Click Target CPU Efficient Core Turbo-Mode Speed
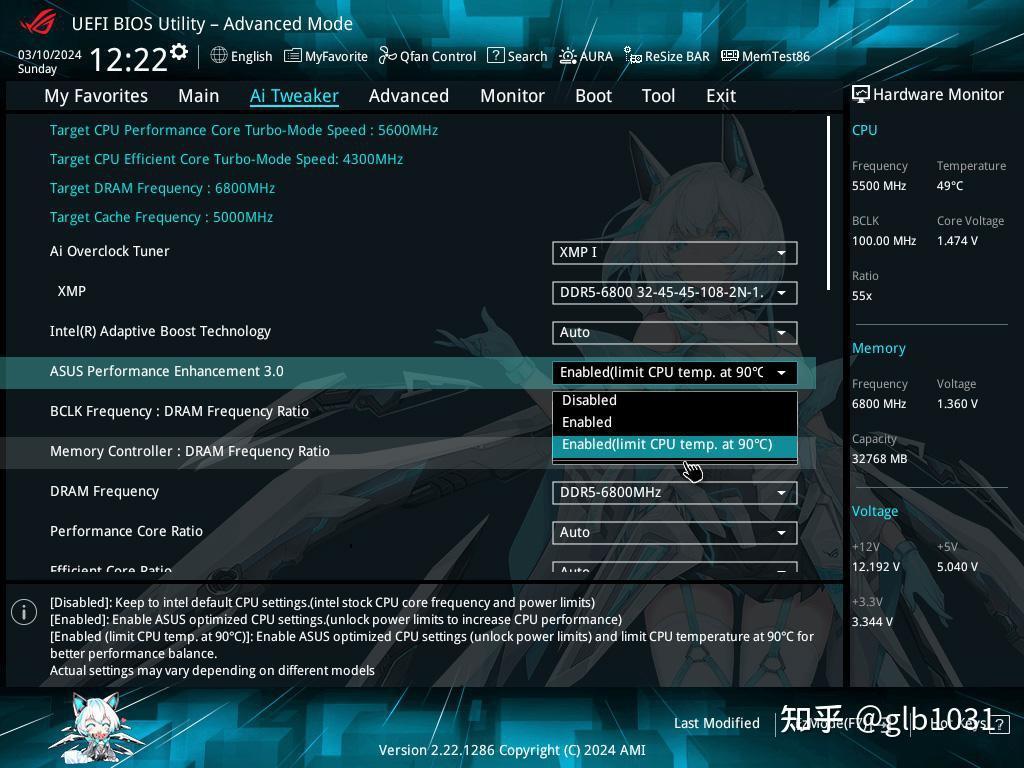The width and height of the screenshot is (1024, 768). point(226,159)
